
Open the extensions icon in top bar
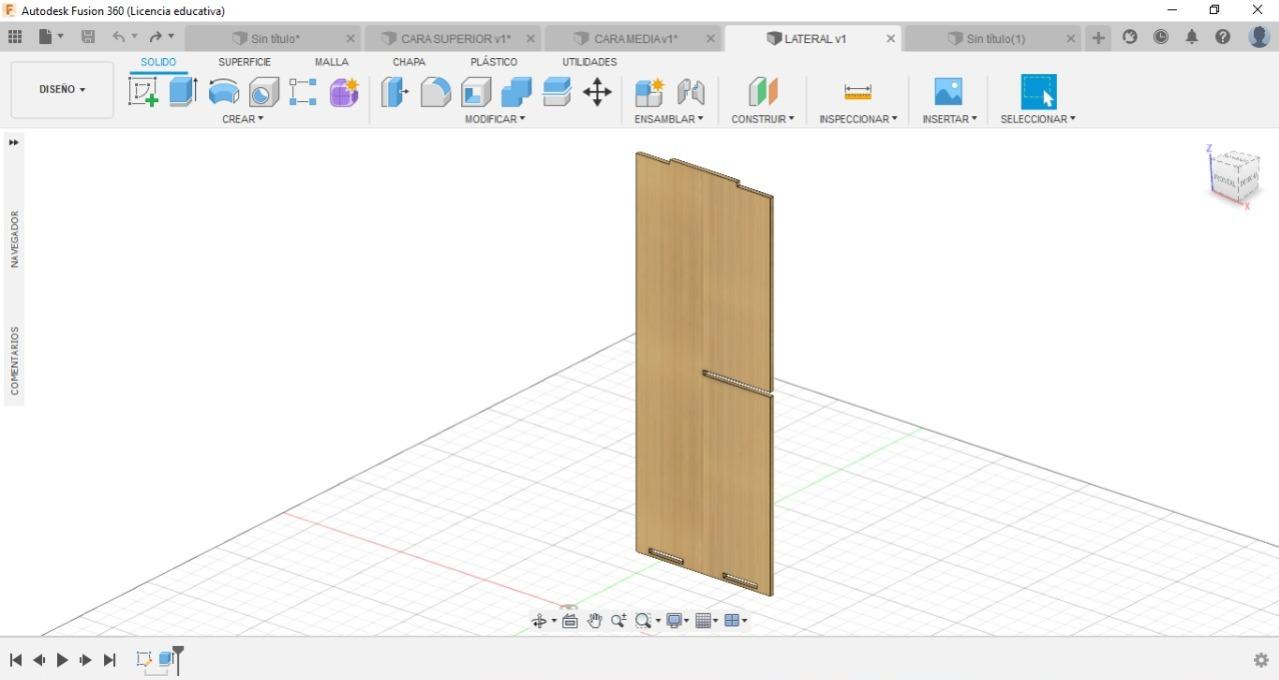[x=1130, y=37]
